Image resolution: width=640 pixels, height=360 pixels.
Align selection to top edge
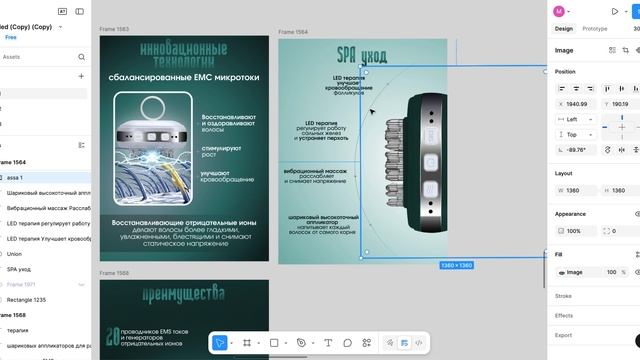pos(607,89)
